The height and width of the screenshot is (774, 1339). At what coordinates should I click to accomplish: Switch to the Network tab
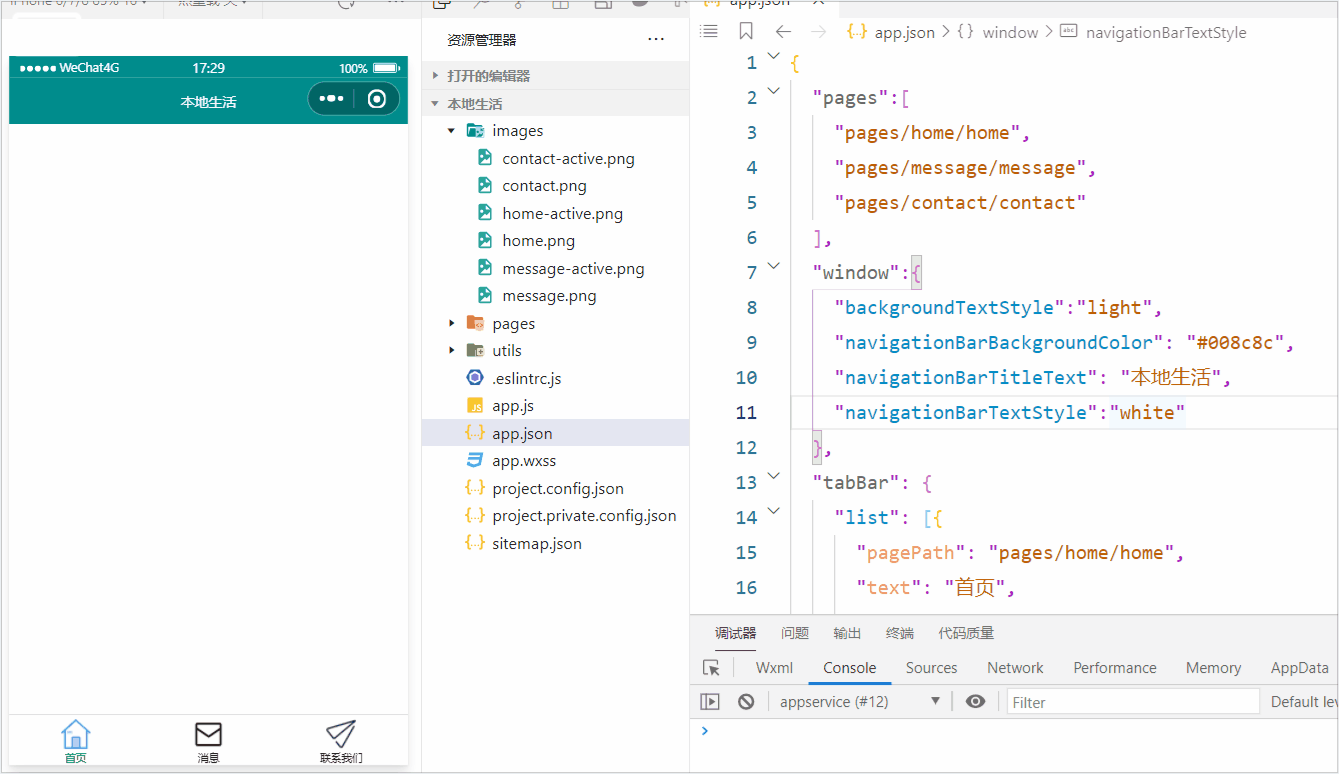point(1015,668)
